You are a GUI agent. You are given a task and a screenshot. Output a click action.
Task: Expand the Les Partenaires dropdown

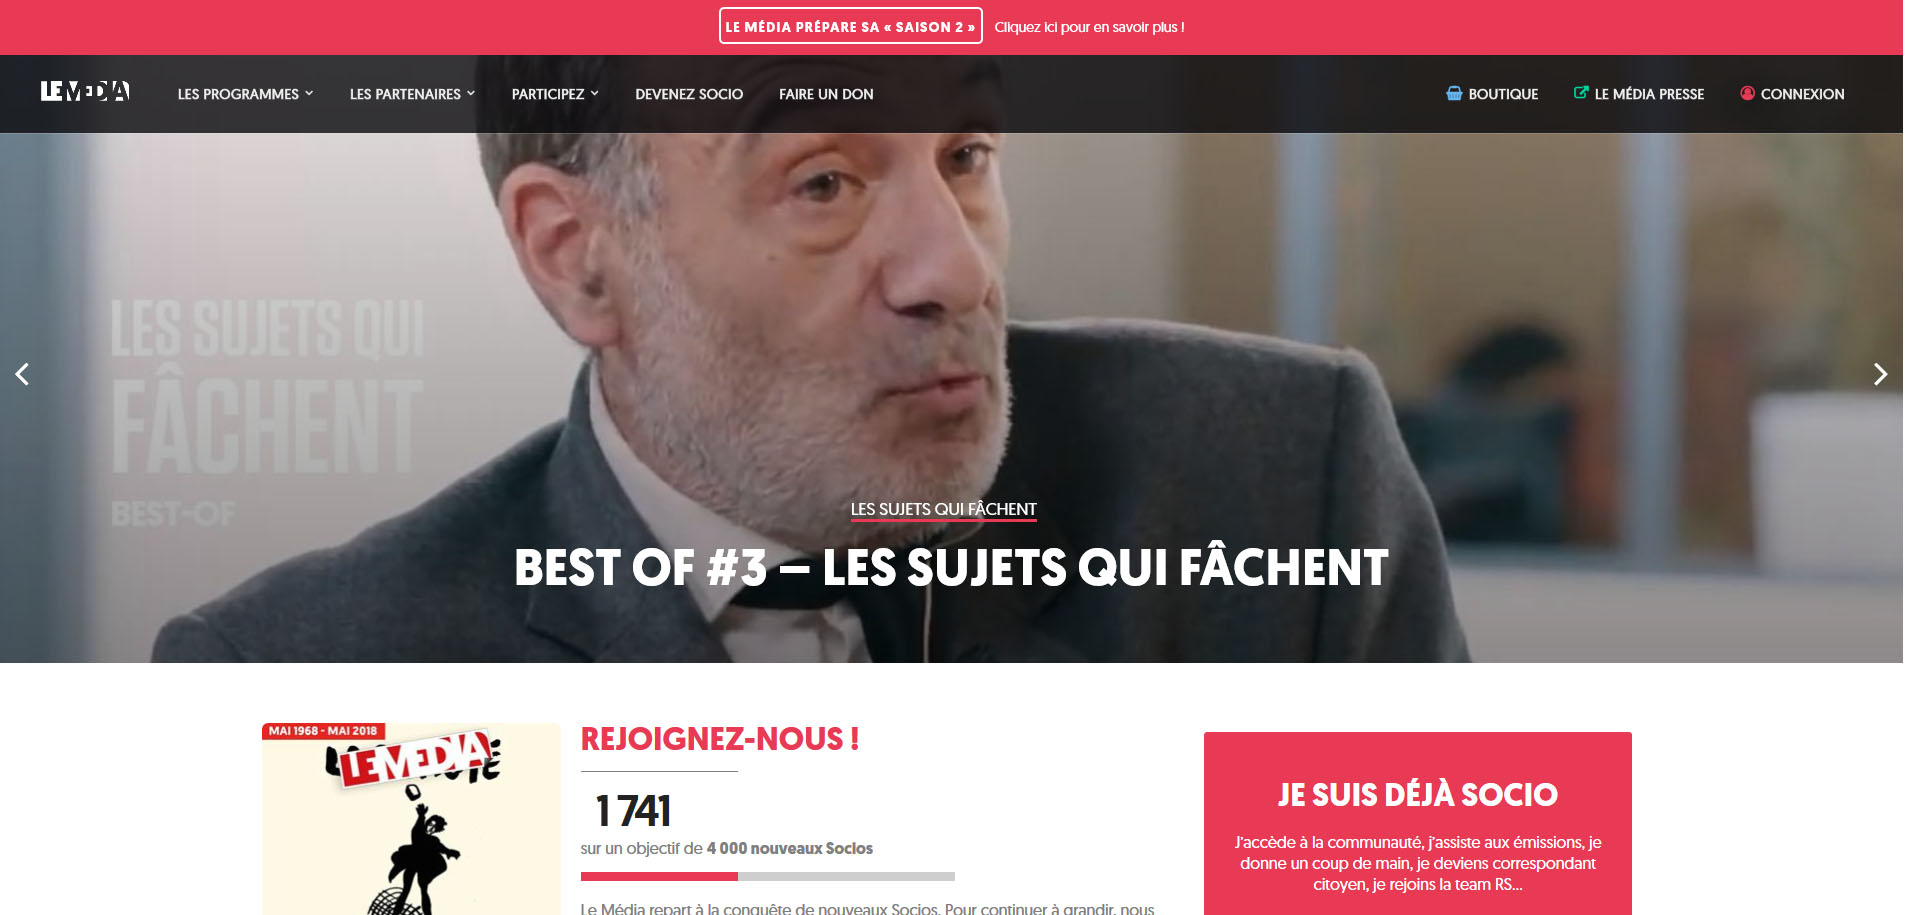[x=412, y=94]
